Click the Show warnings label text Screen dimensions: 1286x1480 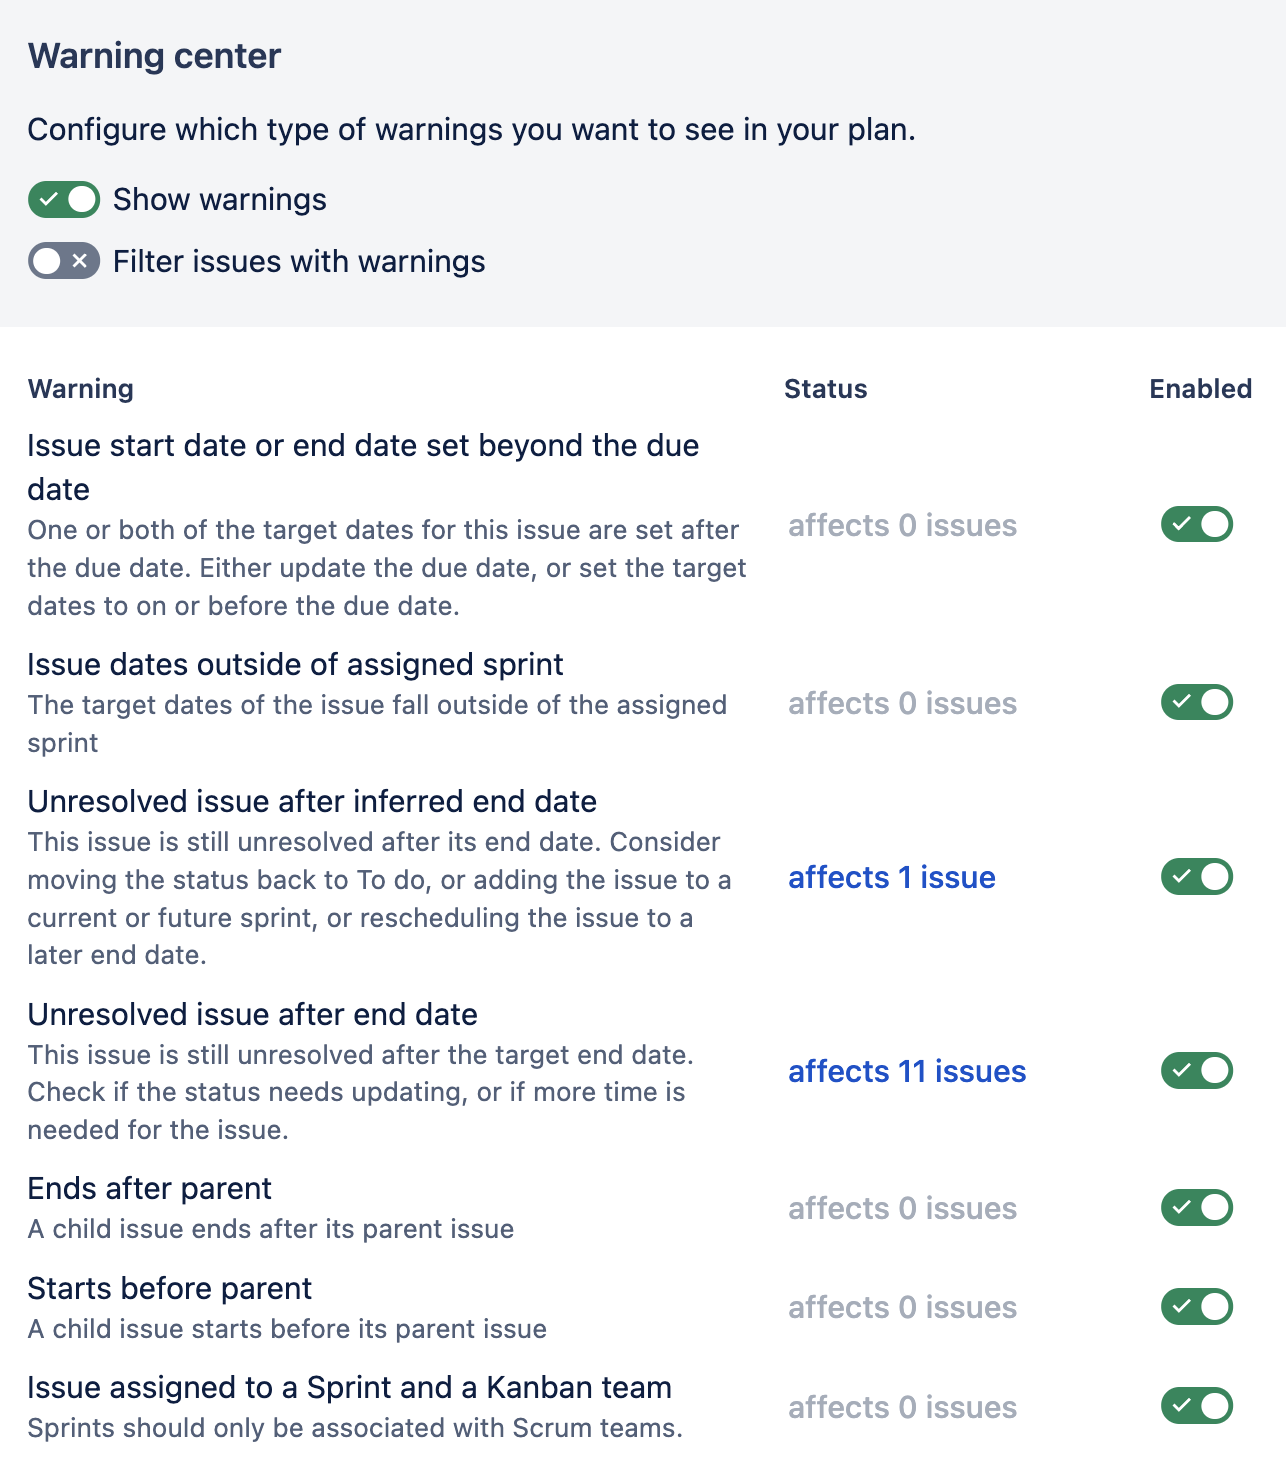(218, 199)
